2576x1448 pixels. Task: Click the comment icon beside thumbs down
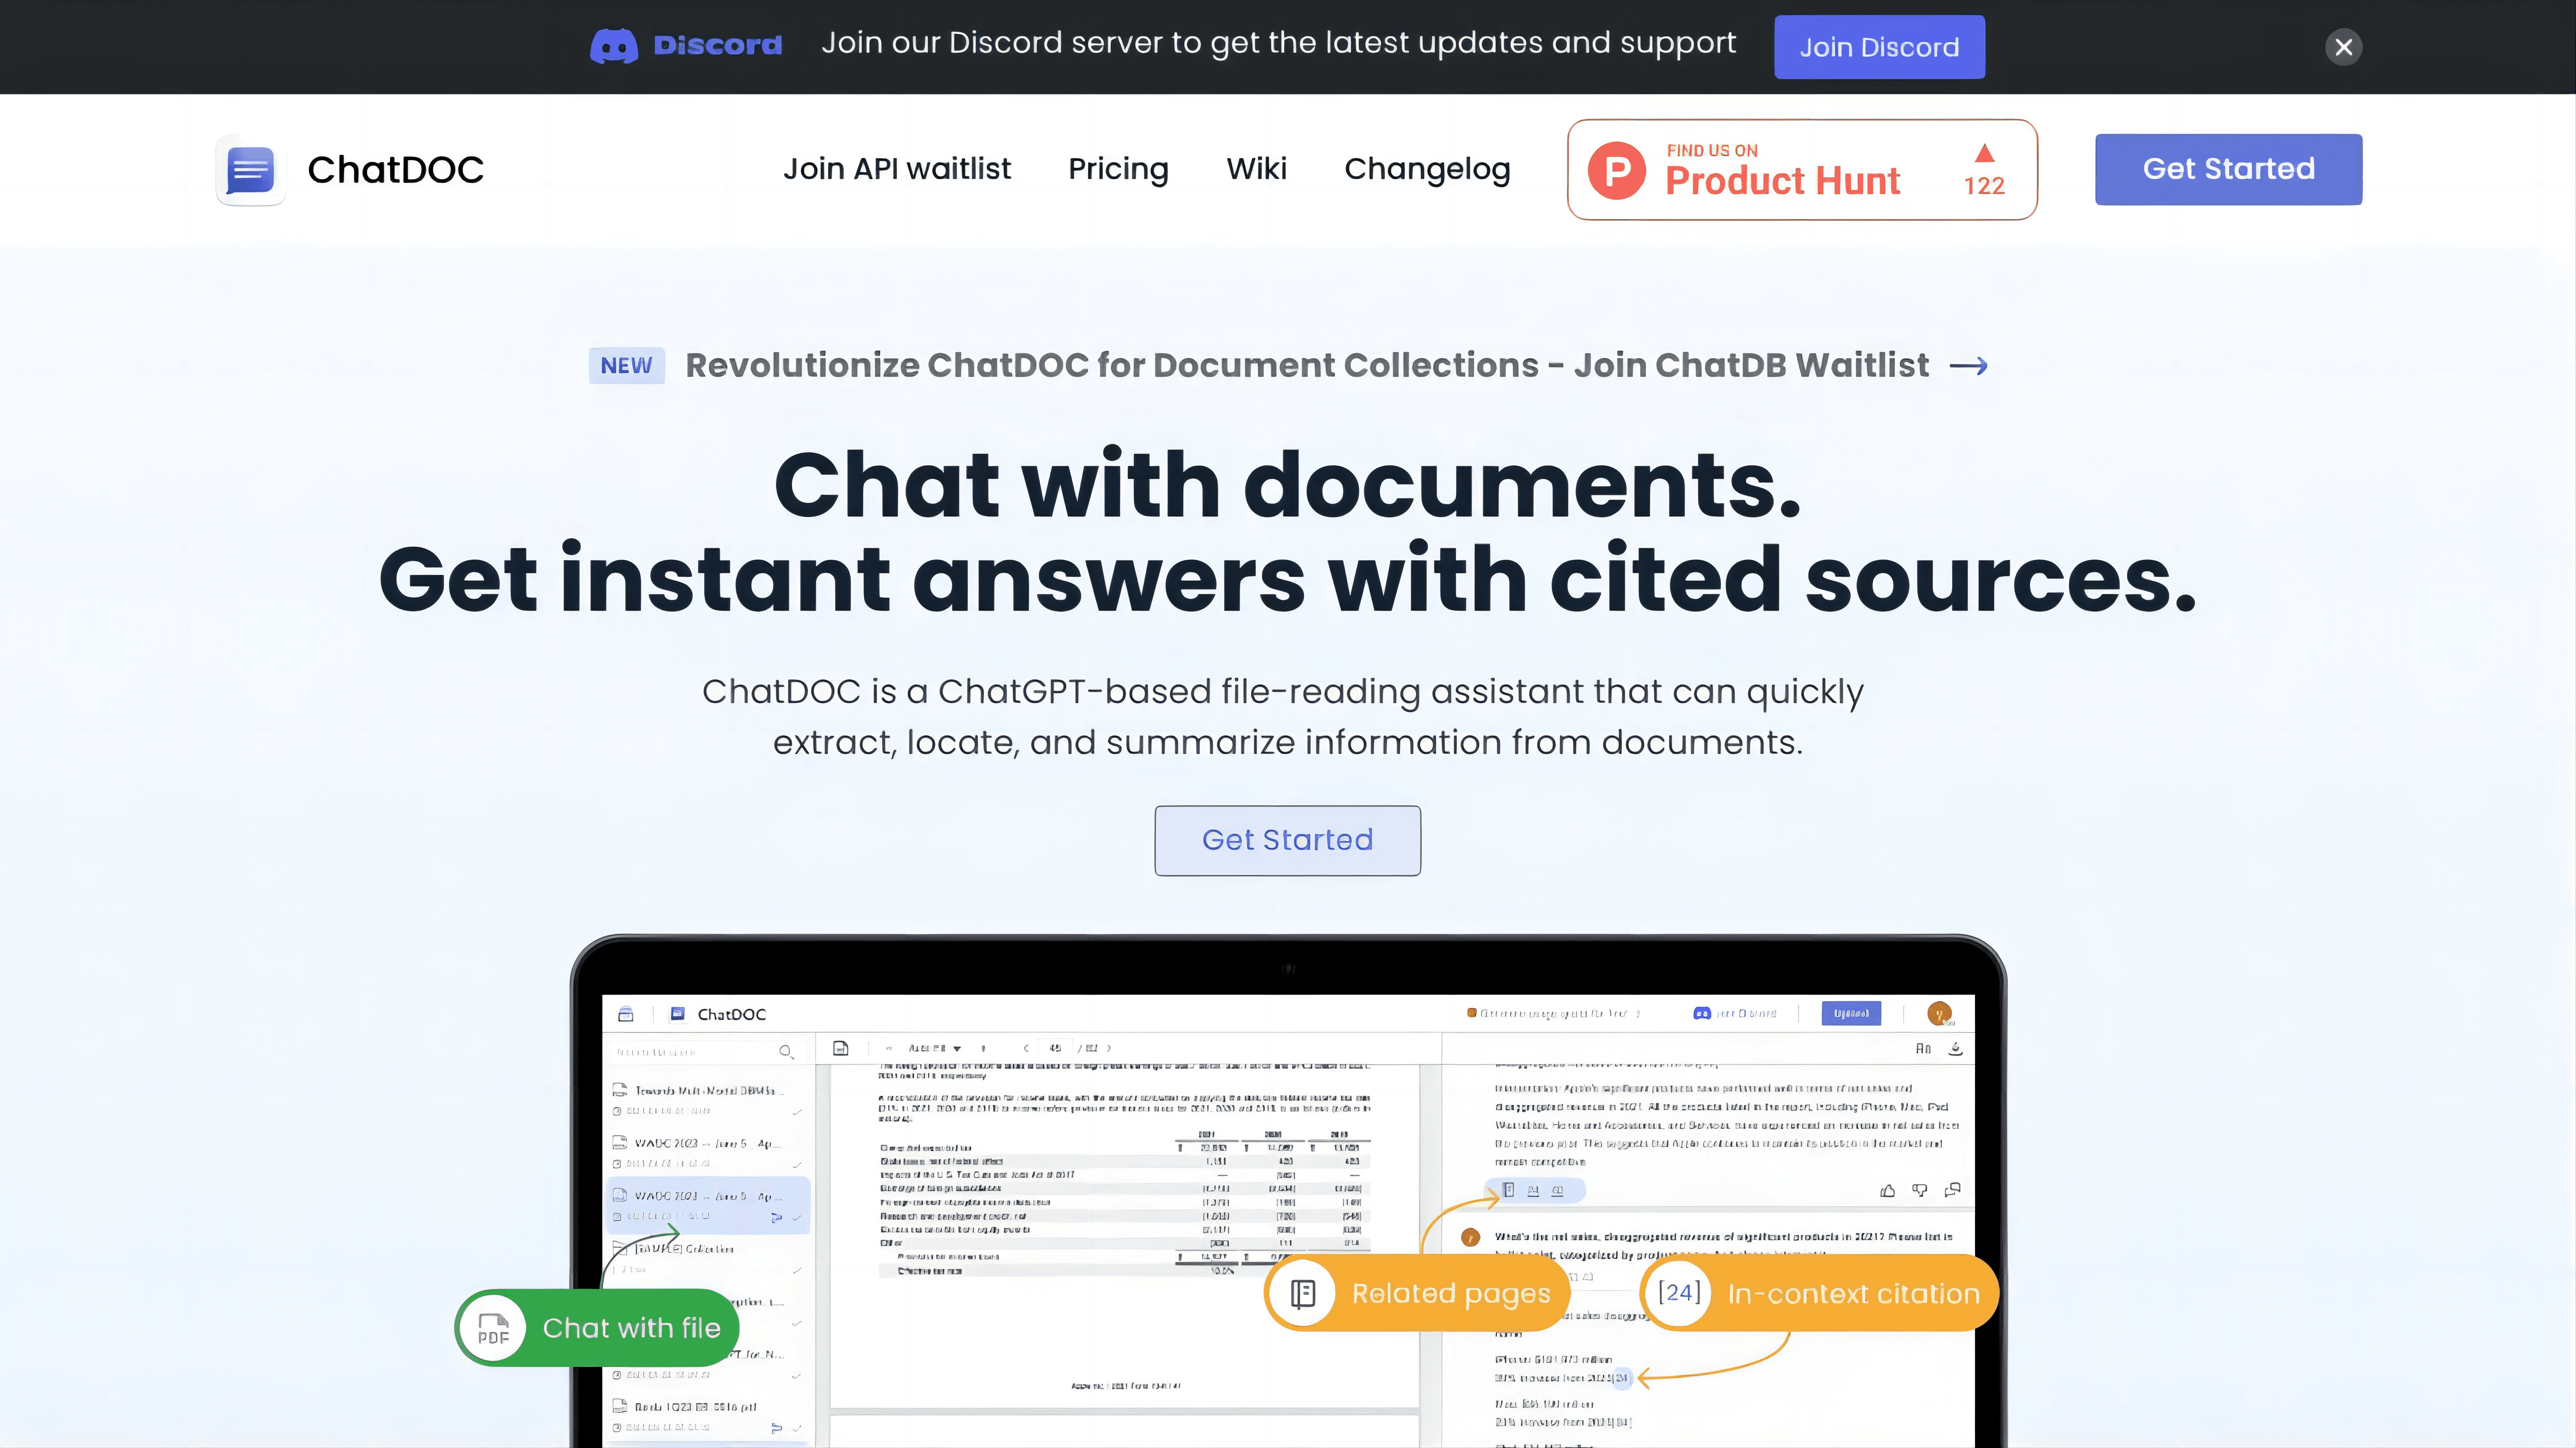pyautogui.click(x=1952, y=1190)
